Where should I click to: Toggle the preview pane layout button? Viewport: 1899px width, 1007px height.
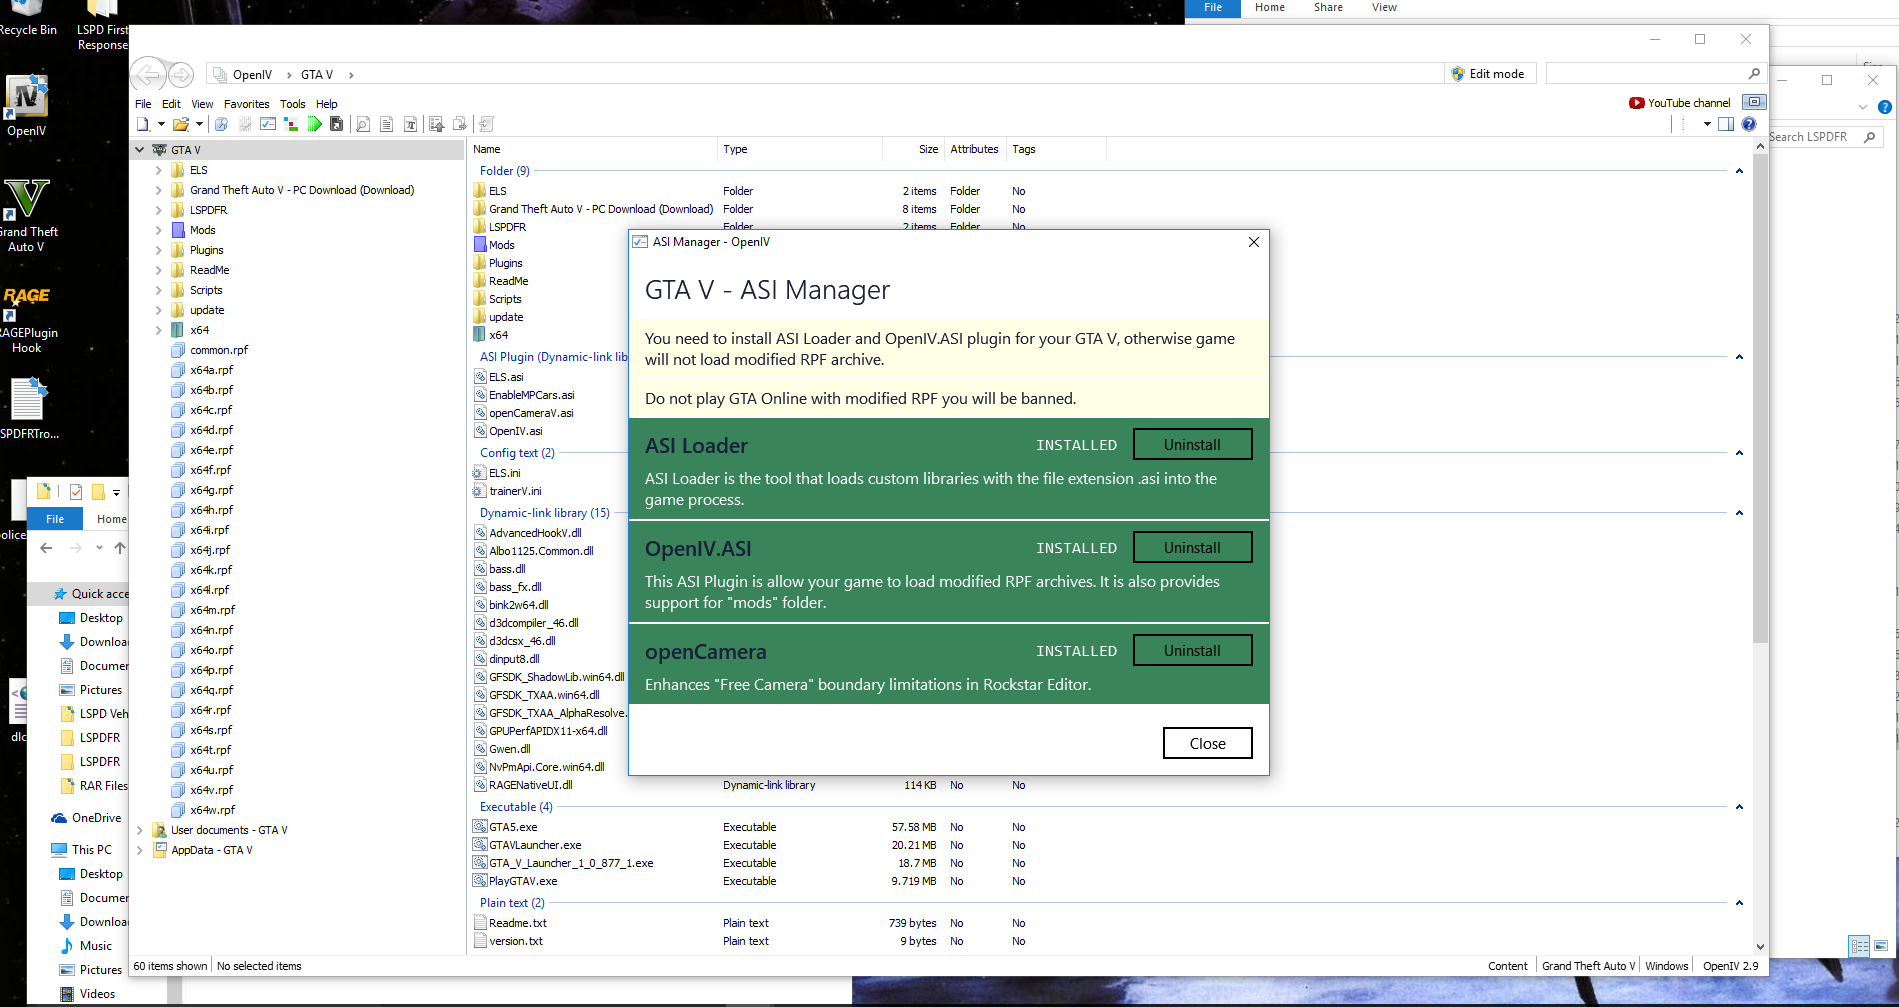pyautogui.click(x=1726, y=124)
